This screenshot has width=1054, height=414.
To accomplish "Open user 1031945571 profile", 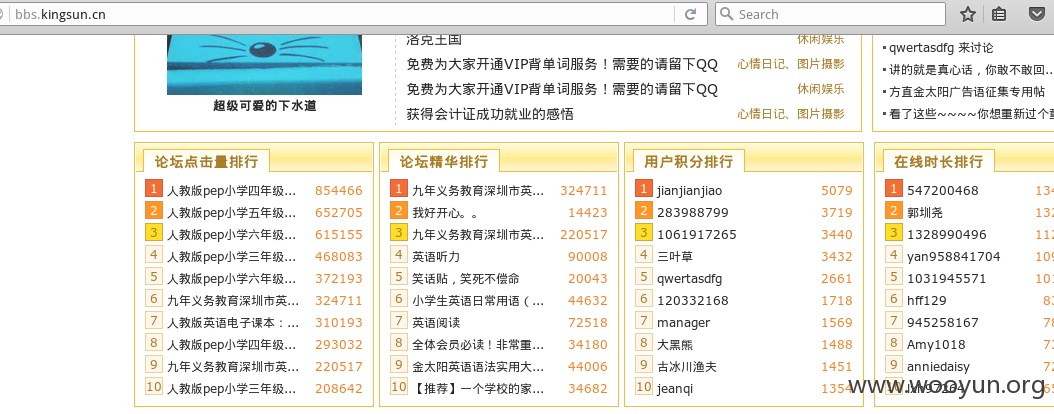I will pos(946,279).
